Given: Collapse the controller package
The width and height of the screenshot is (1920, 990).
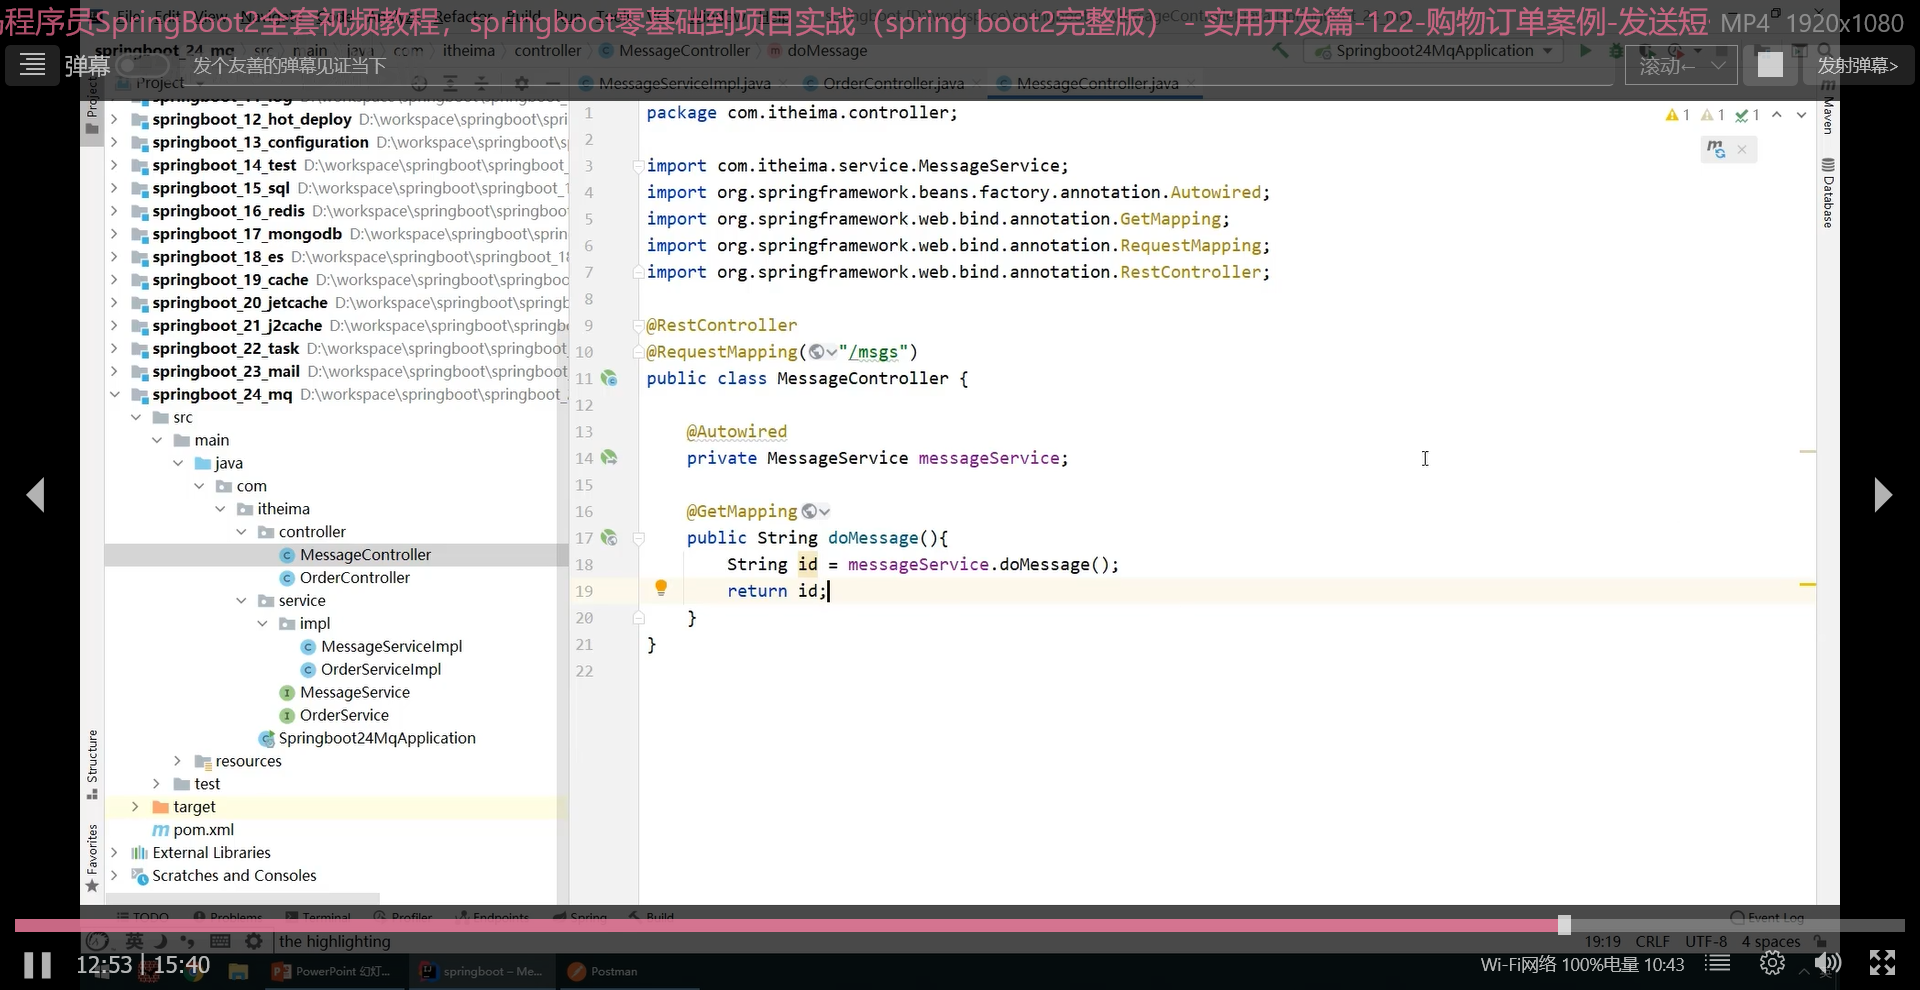Looking at the screenshot, I should pos(241,532).
